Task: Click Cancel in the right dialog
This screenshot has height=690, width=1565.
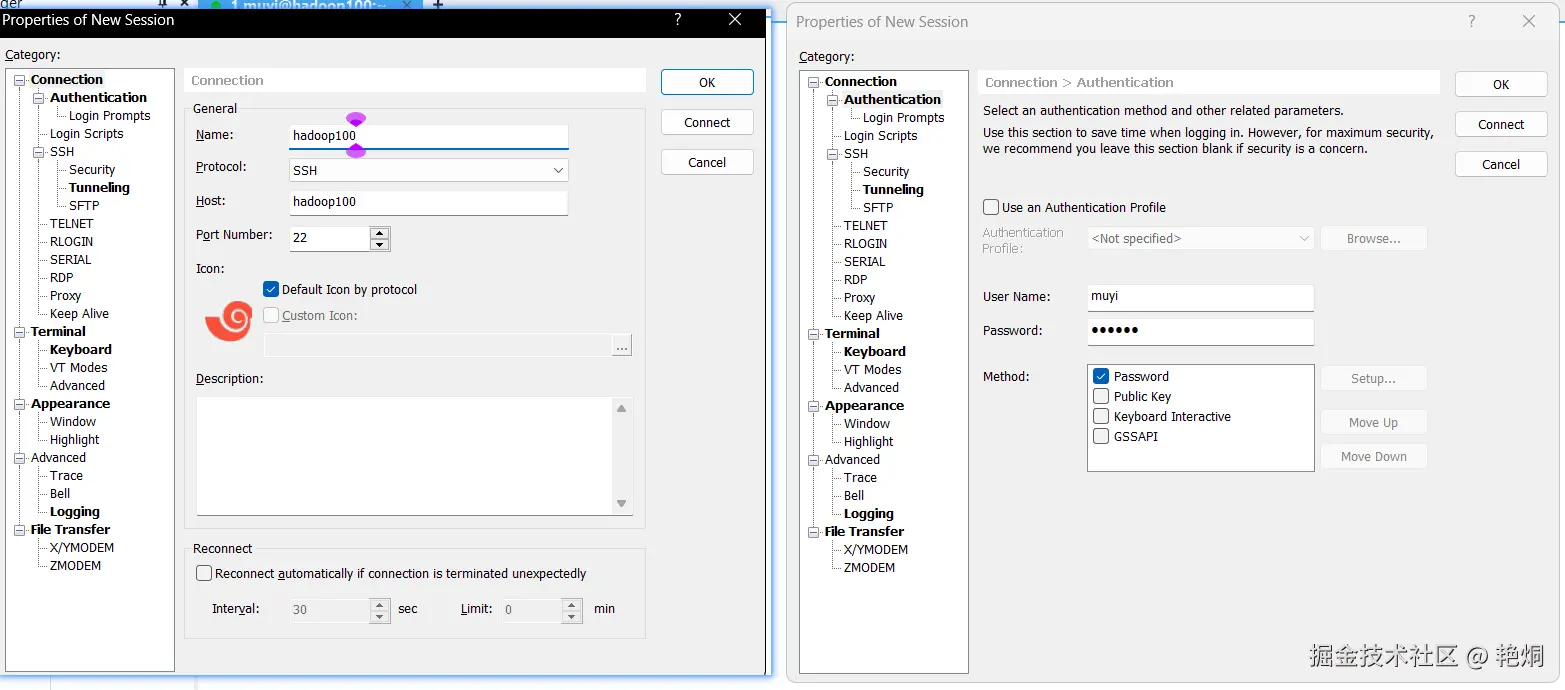Action: click(1501, 165)
